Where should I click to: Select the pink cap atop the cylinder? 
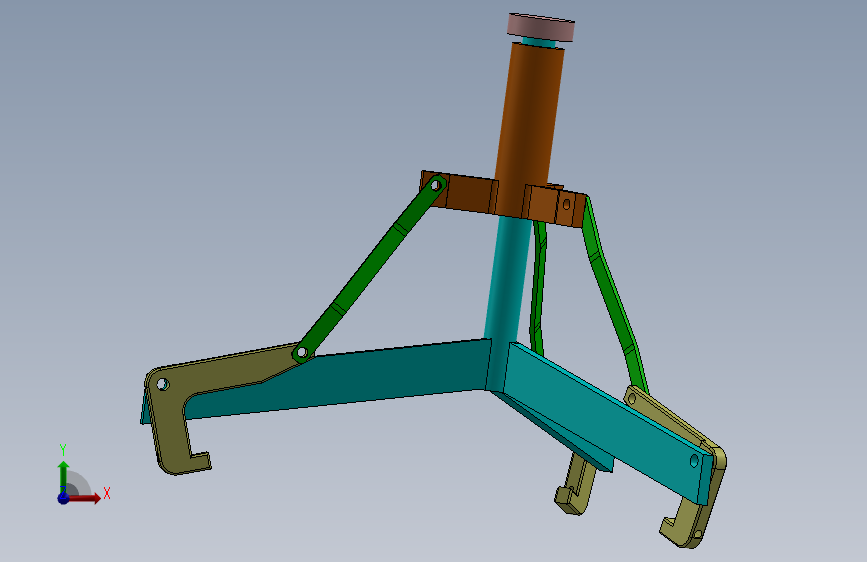coord(541,27)
